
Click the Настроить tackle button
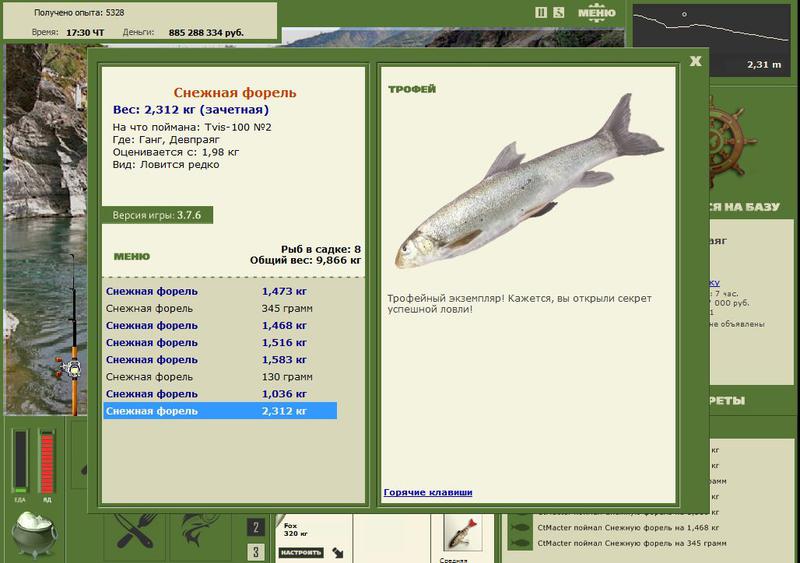pyautogui.click(x=301, y=552)
